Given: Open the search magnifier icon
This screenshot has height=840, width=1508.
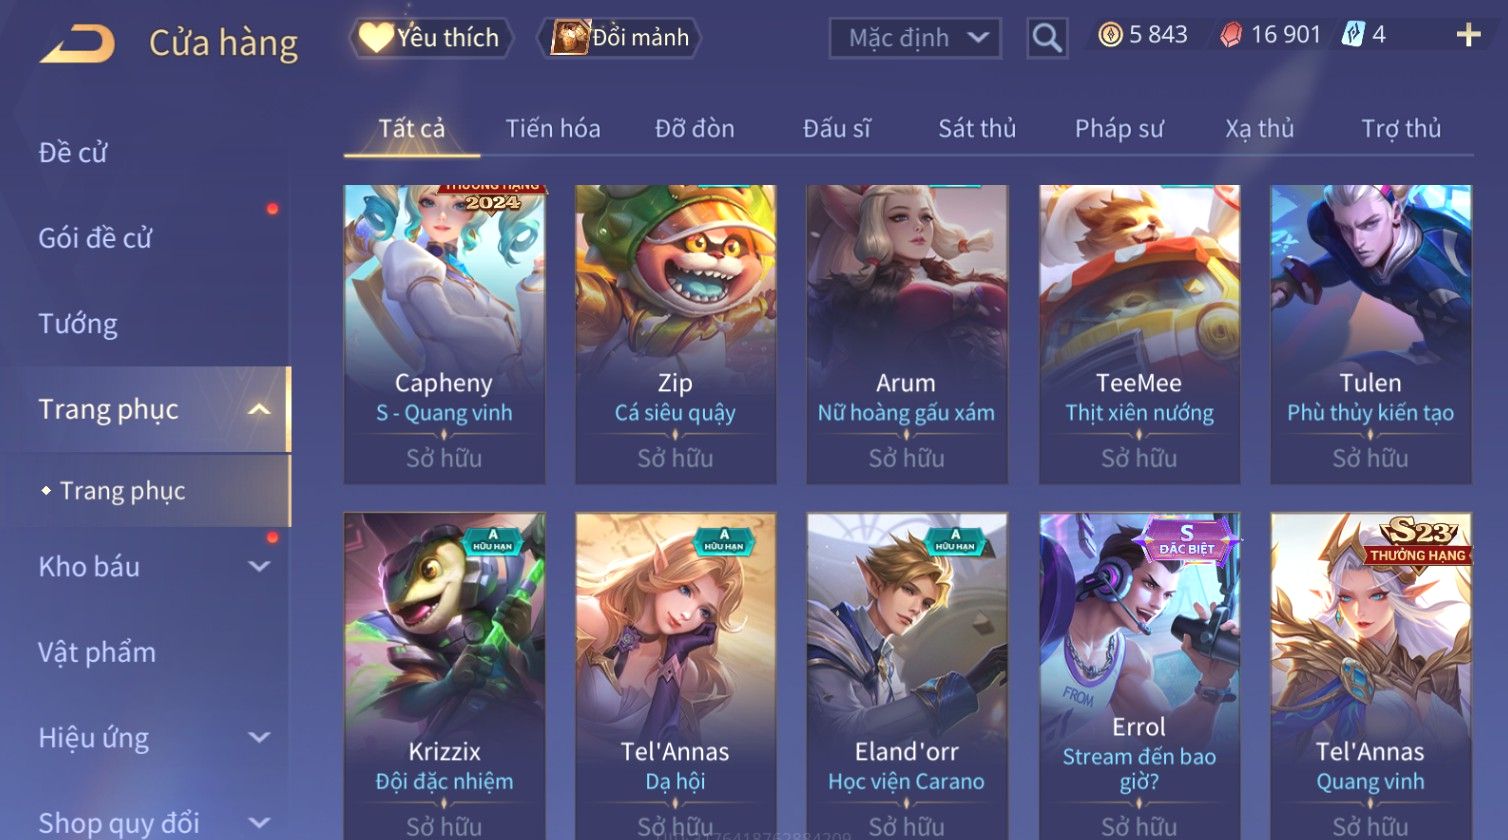Looking at the screenshot, I should point(1047,39).
